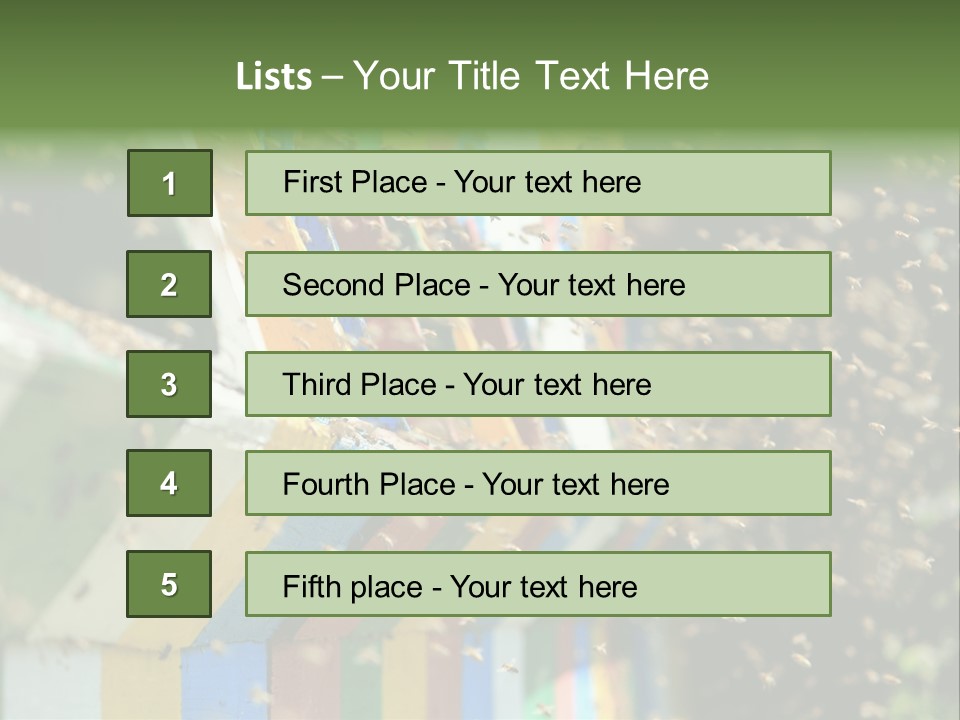Viewport: 960px width, 720px height.
Task: Select the number 4 box
Action: pyautogui.click(x=169, y=483)
